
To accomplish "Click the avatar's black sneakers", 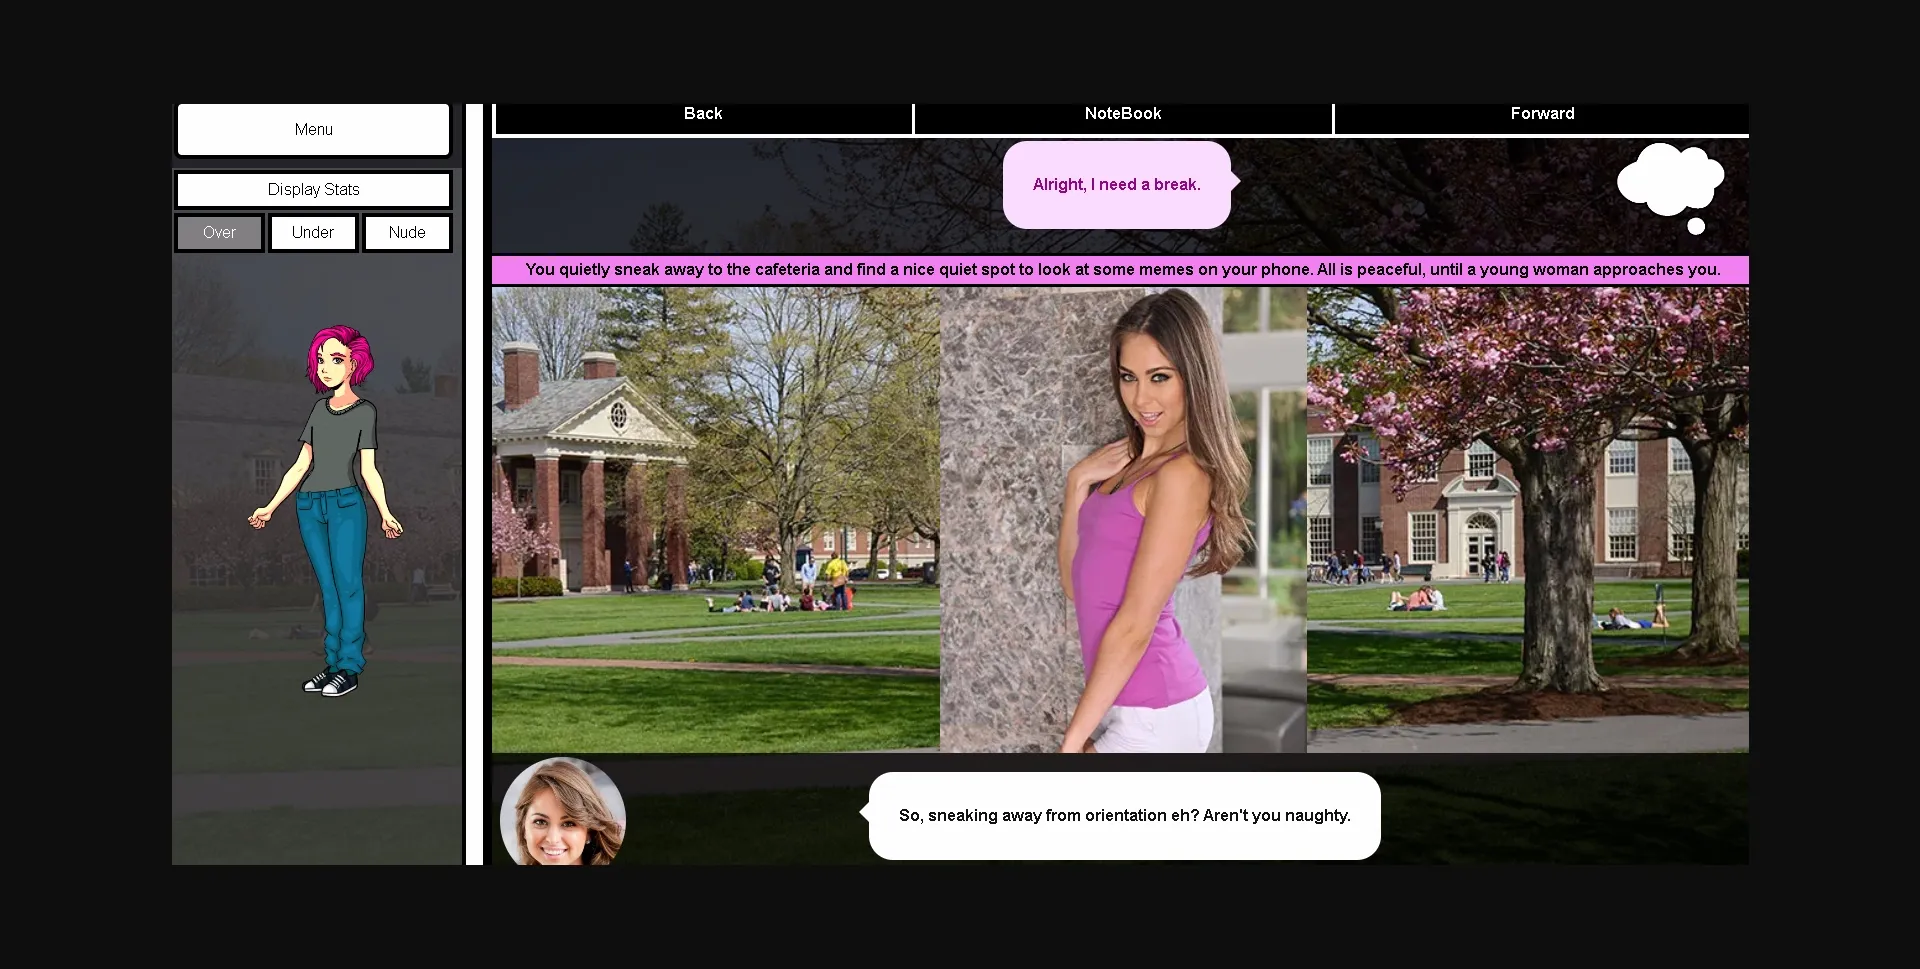I will tap(331, 683).
